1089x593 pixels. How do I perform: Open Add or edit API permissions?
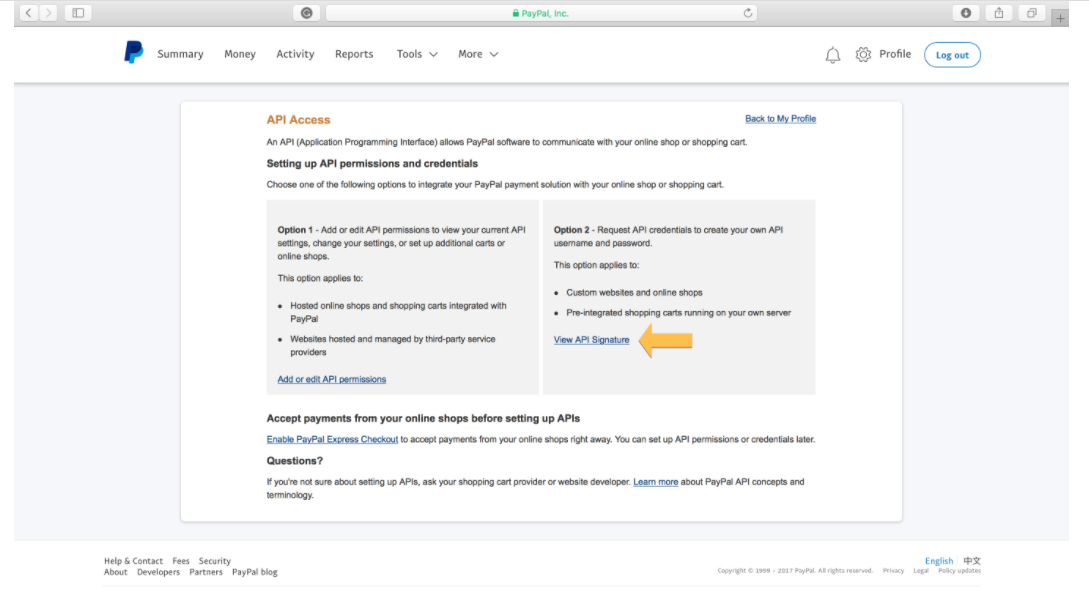(331, 379)
